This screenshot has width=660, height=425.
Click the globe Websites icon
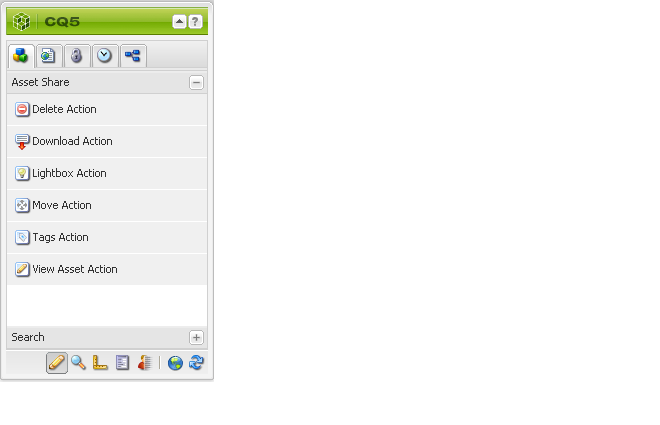(x=175, y=363)
